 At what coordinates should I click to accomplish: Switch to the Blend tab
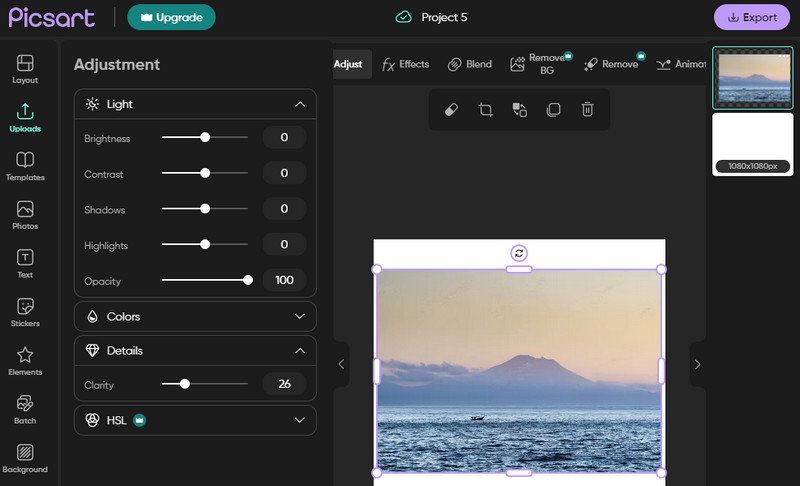[x=470, y=65]
